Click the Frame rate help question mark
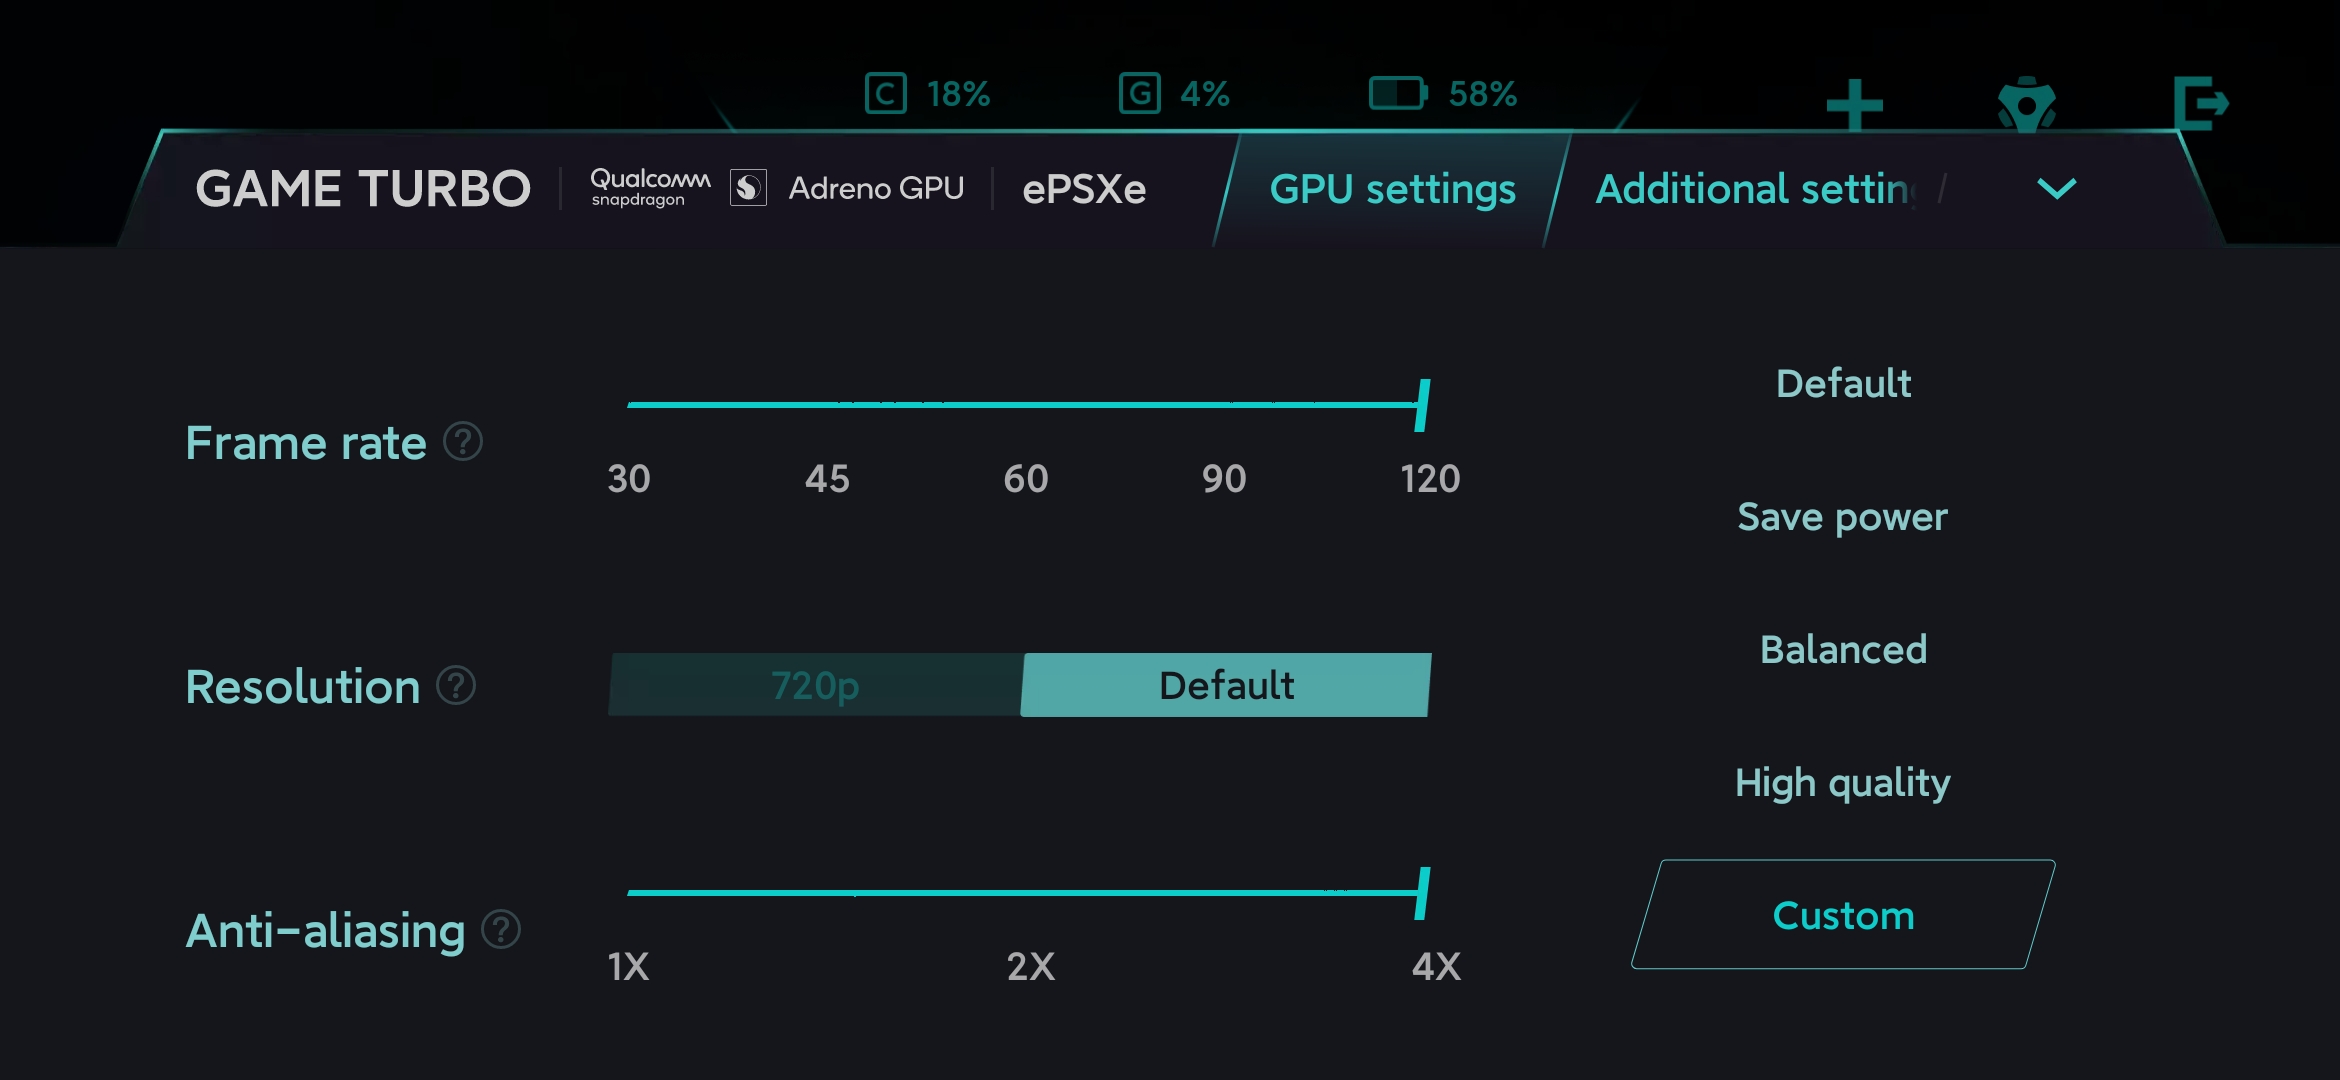The width and height of the screenshot is (2340, 1080). [x=463, y=441]
